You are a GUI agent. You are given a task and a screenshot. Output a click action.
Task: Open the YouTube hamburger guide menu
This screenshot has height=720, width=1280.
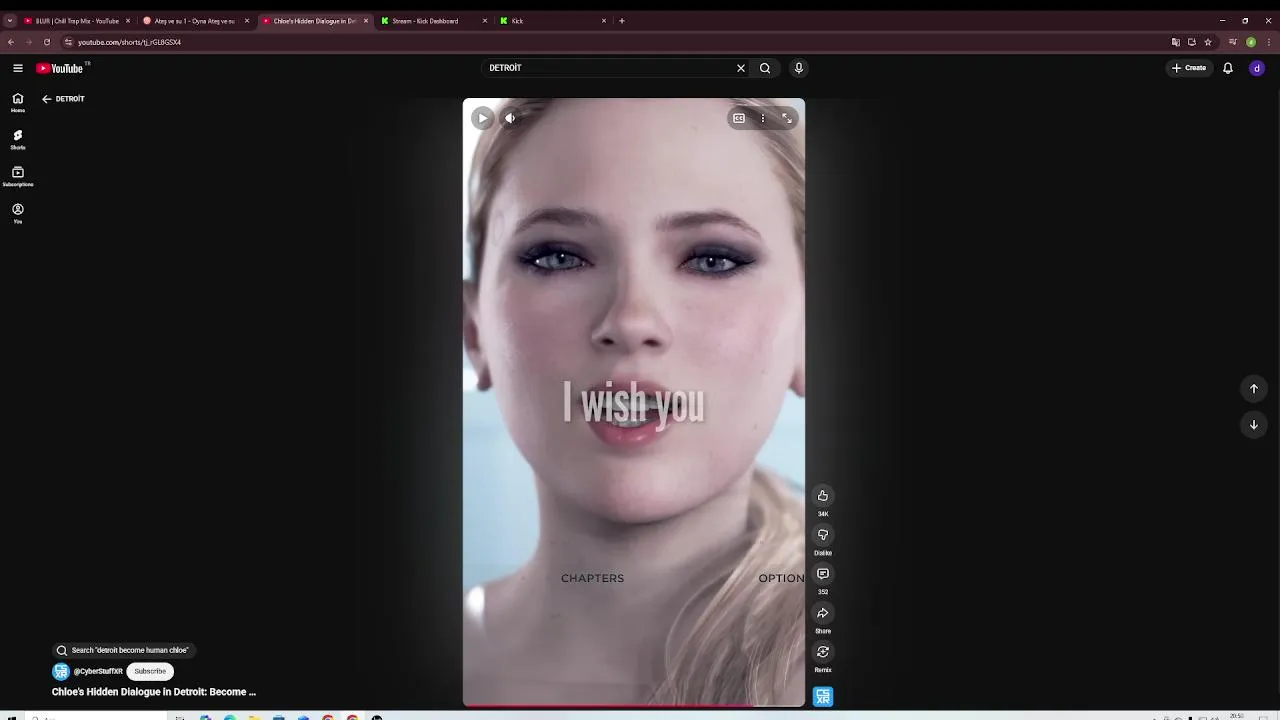[x=18, y=68]
